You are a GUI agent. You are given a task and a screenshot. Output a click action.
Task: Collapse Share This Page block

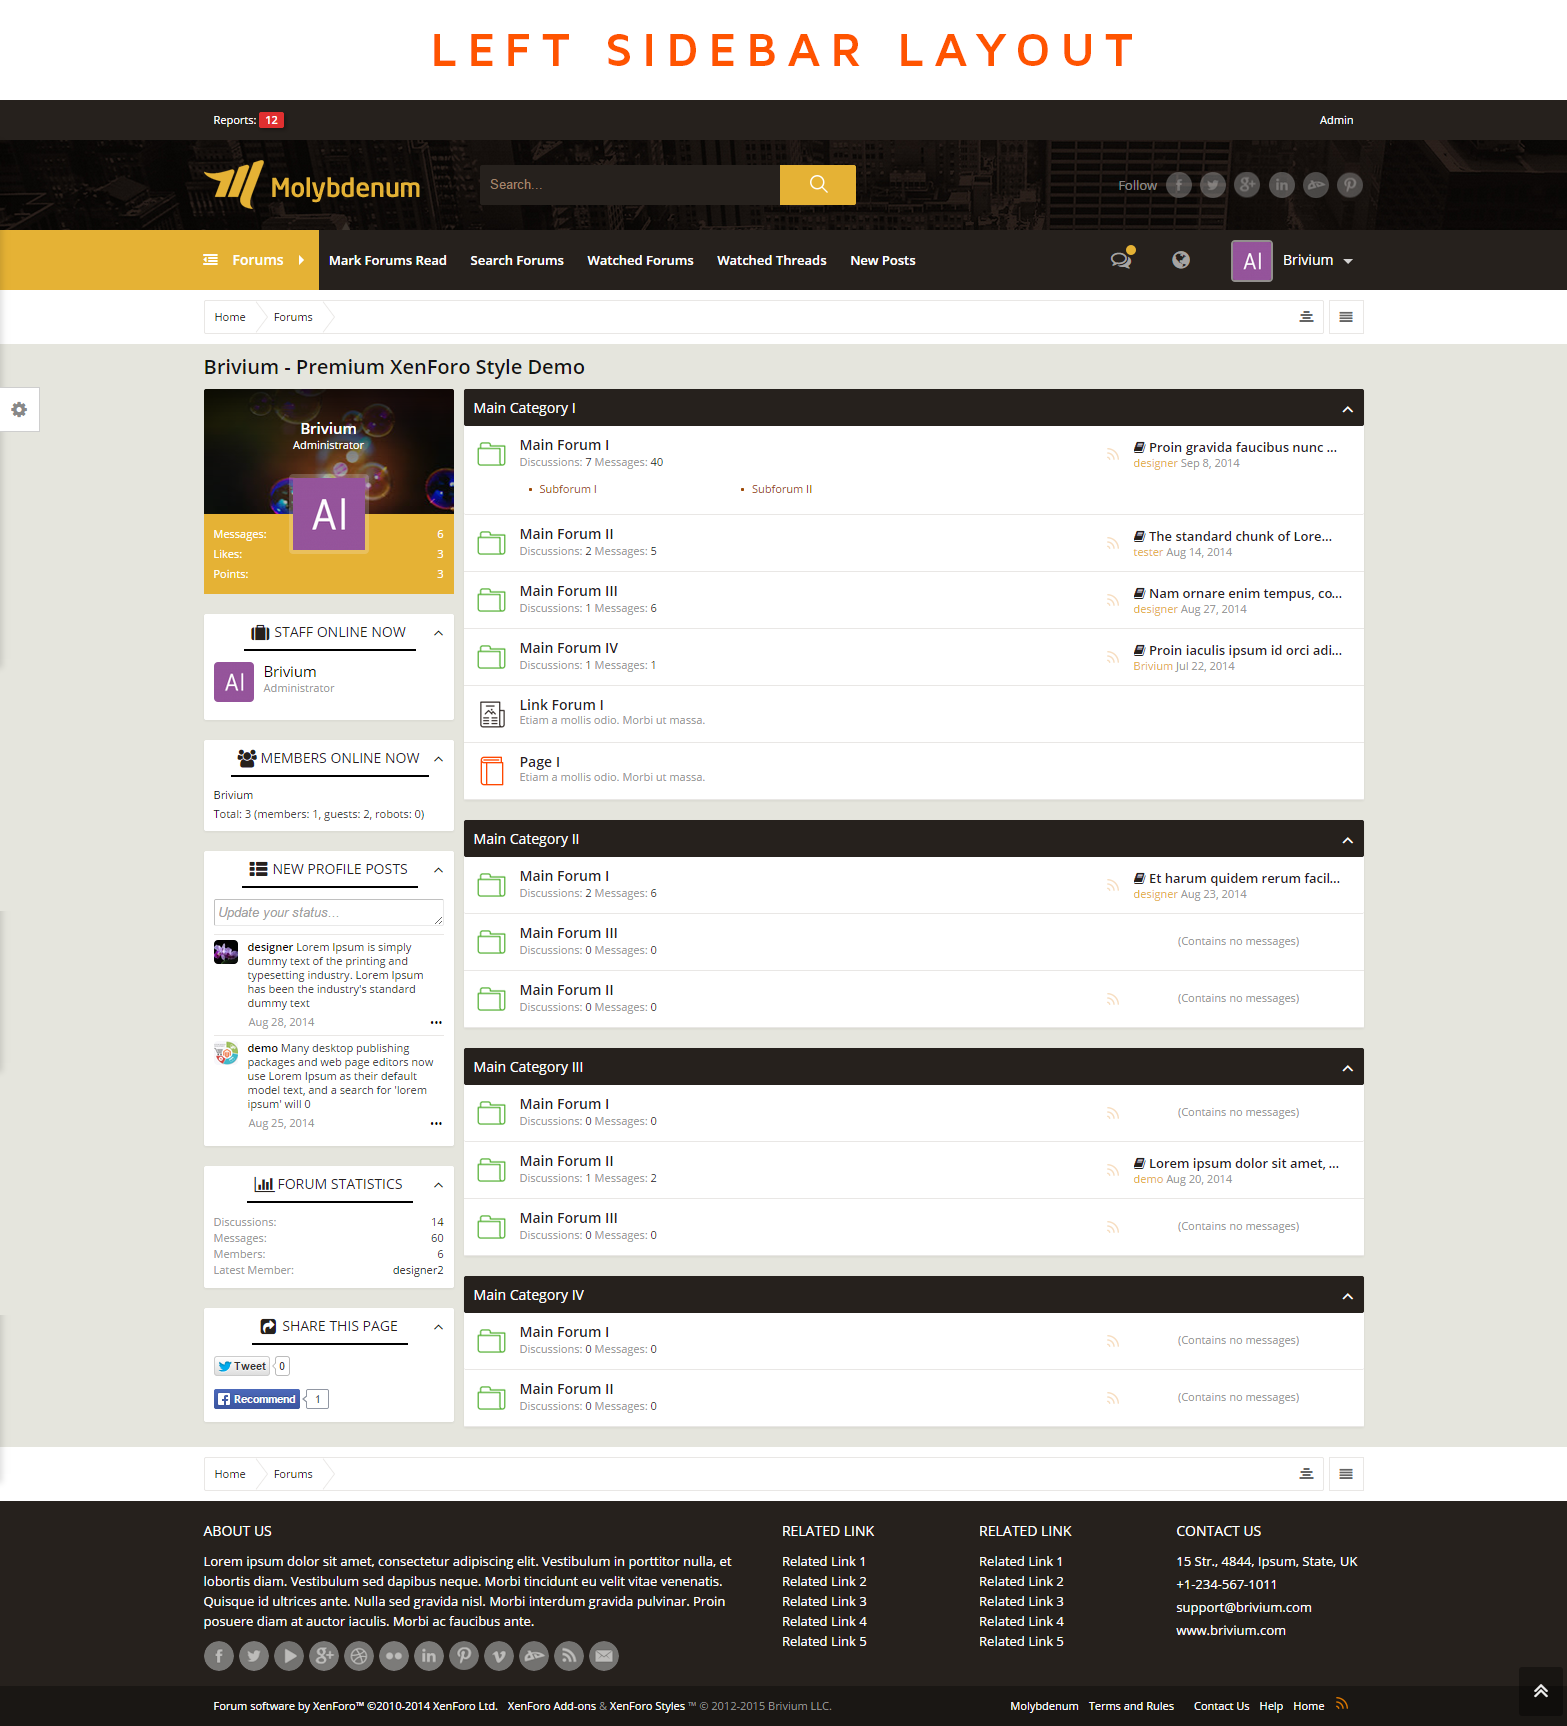click(438, 1327)
